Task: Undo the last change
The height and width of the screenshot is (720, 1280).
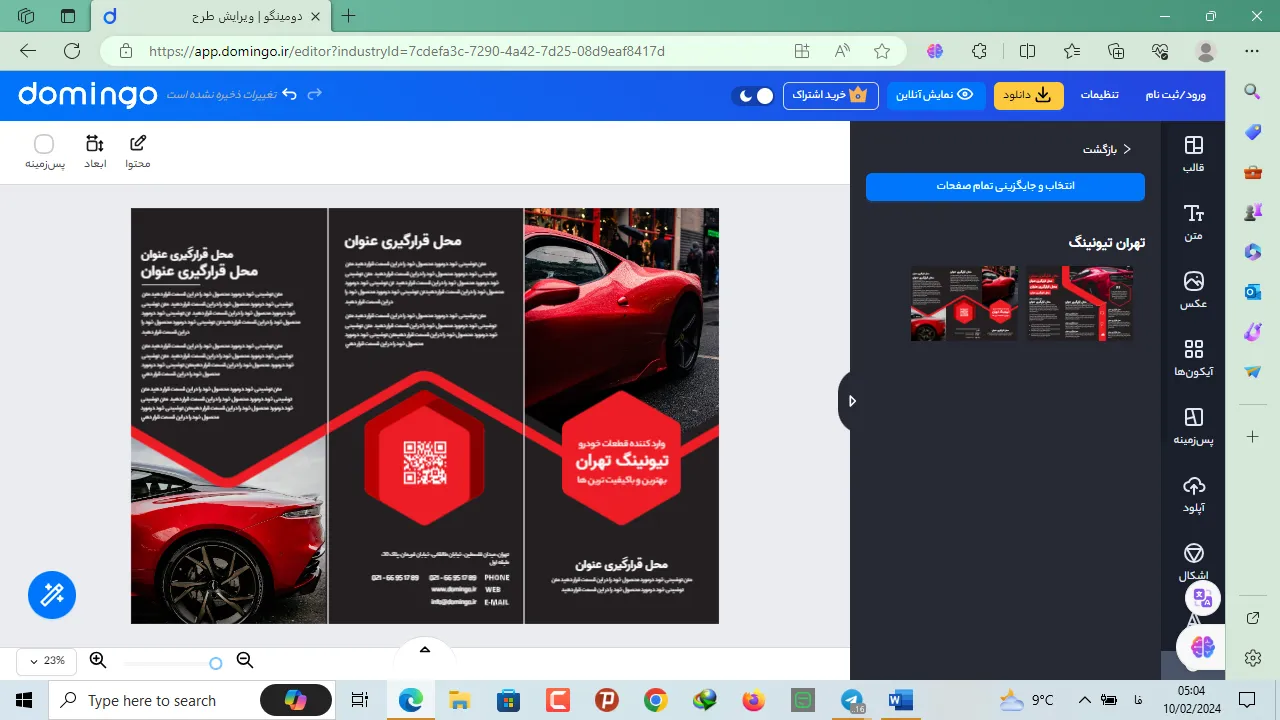Action: (x=289, y=95)
